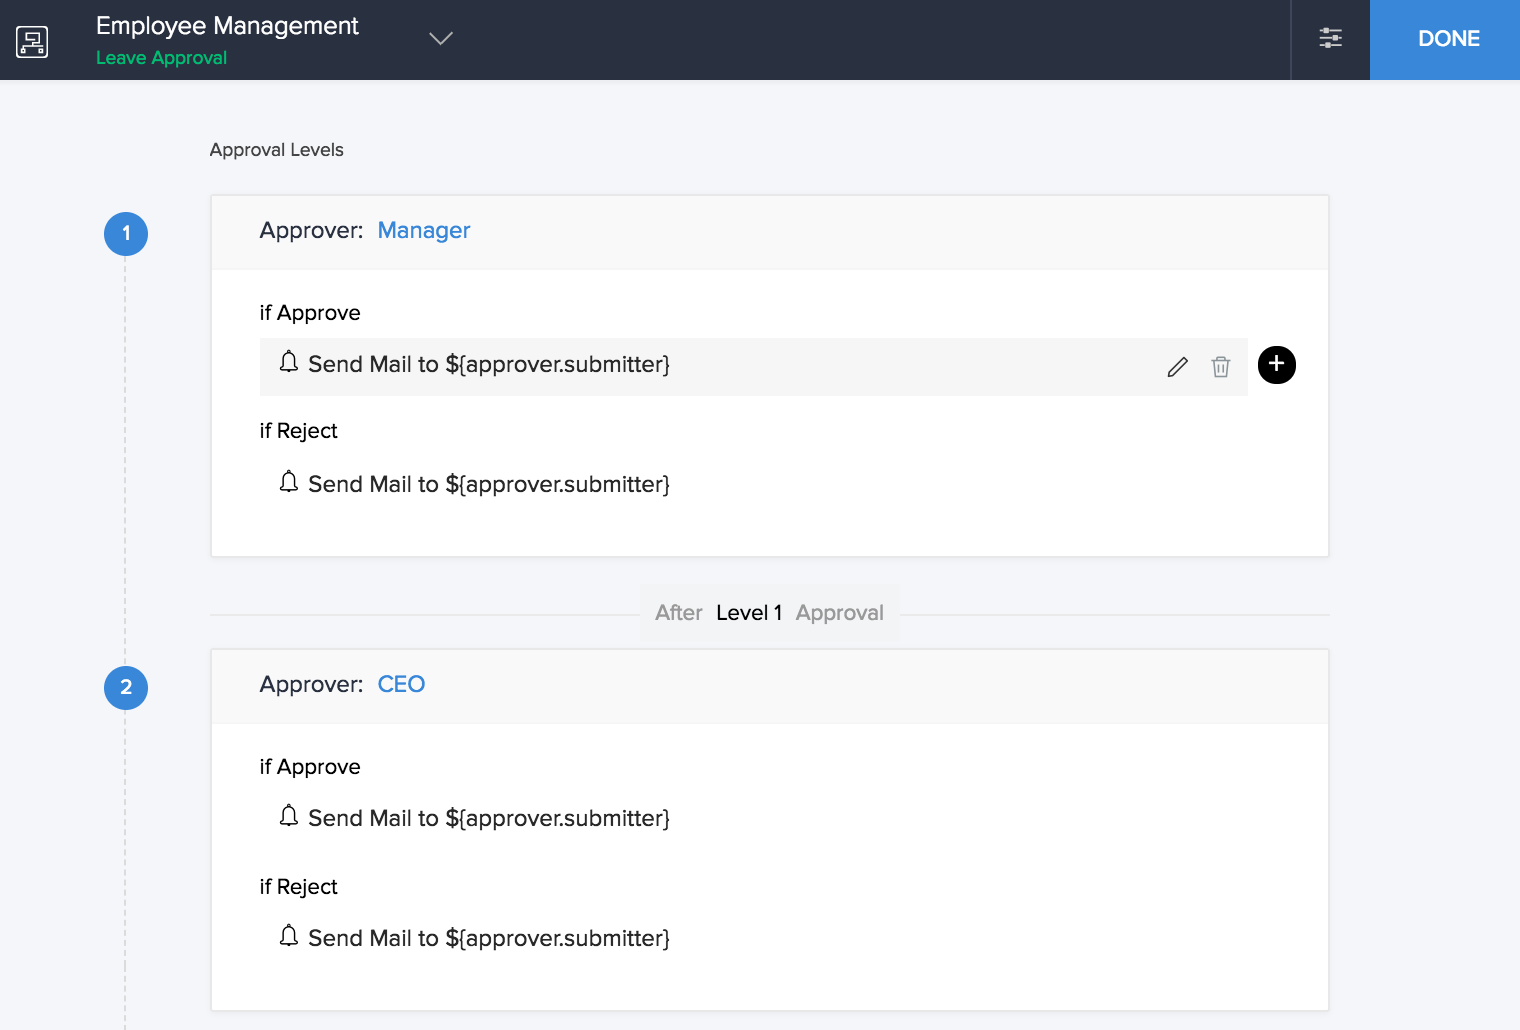
Task: Click bell icon in Manager reject action
Action: click(289, 482)
